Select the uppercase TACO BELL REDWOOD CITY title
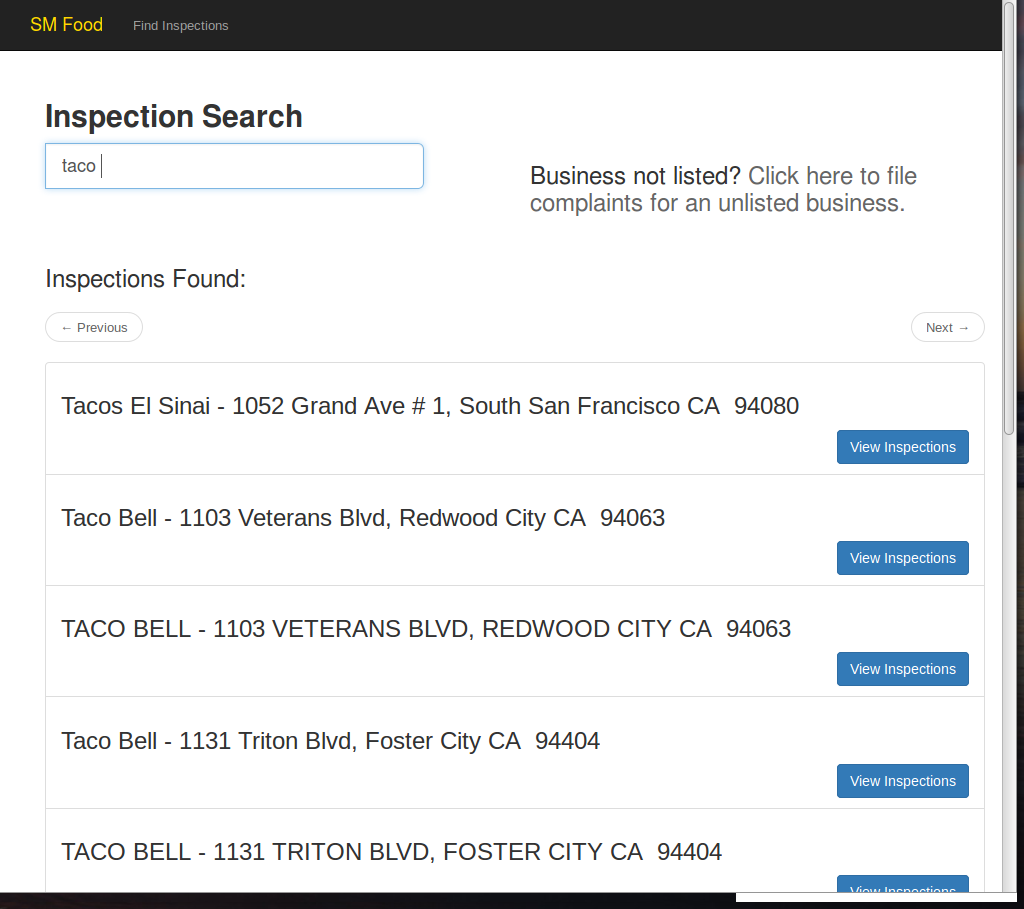 click(426, 629)
